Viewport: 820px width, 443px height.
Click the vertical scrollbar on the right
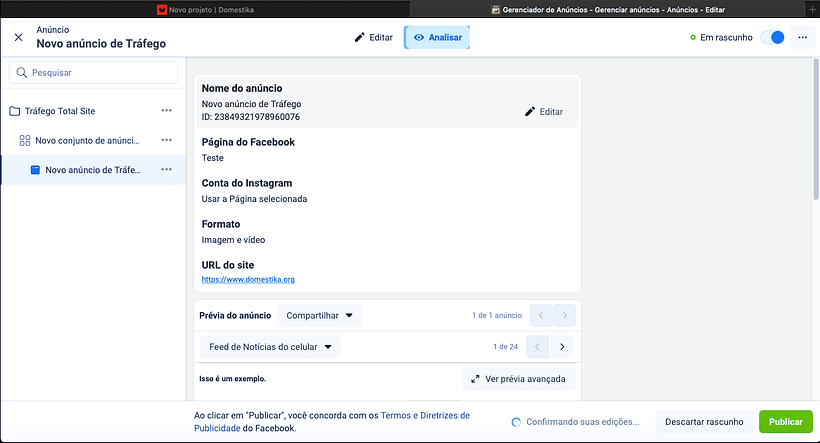(x=816, y=128)
